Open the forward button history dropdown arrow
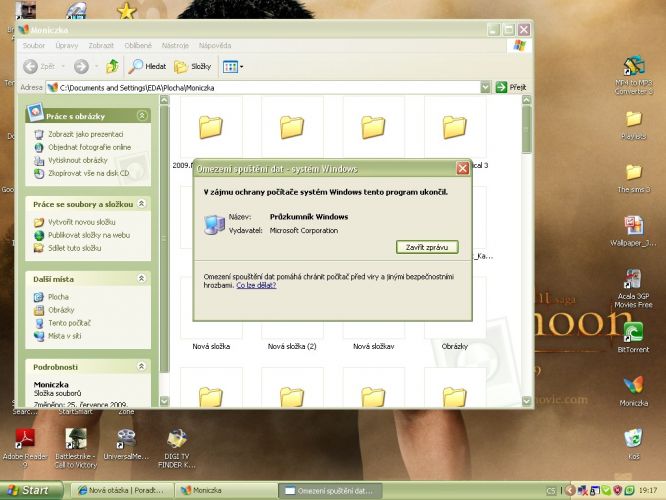This screenshot has width=666, height=500. [96, 67]
